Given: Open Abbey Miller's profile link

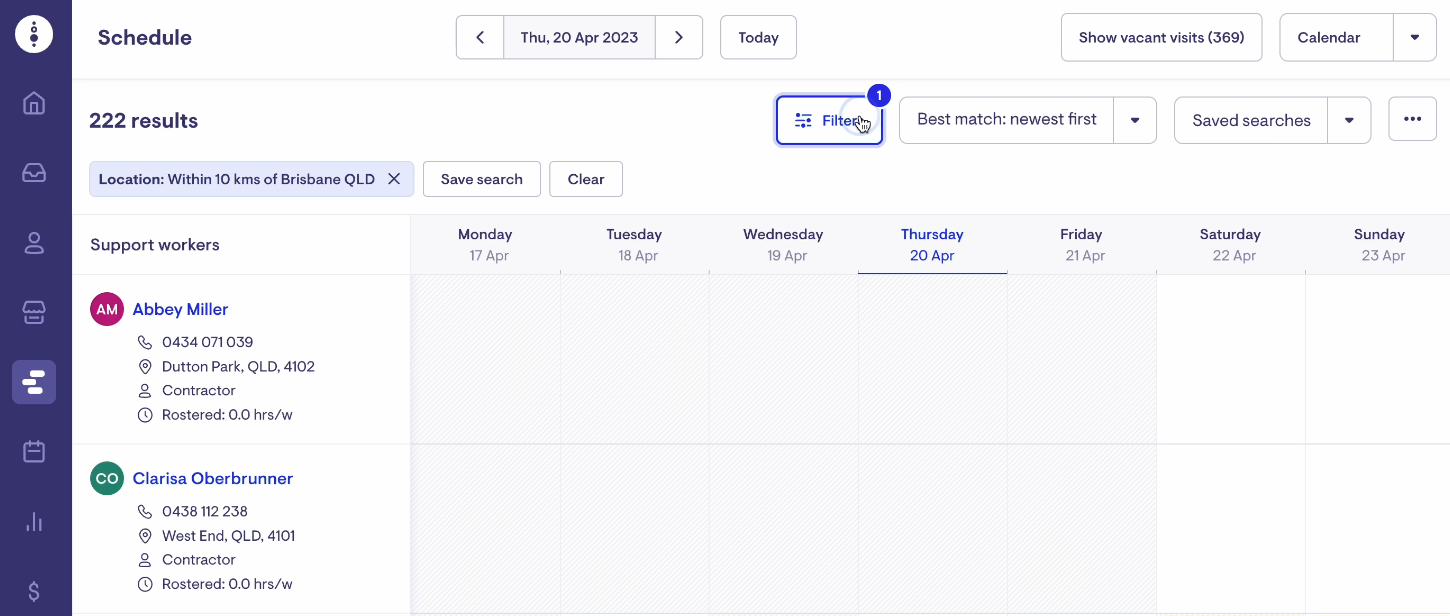Looking at the screenshot, I should click(x=180, y=309).
